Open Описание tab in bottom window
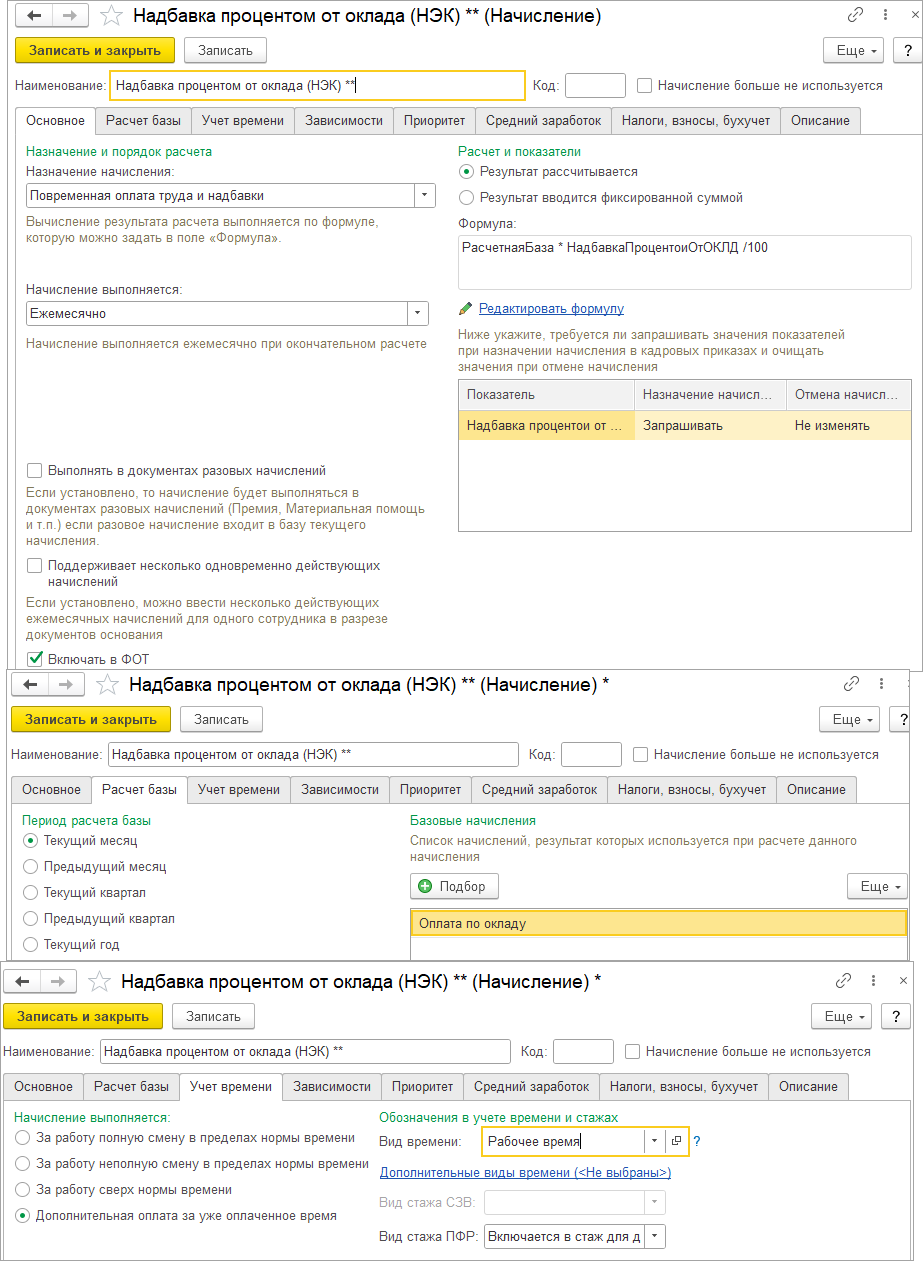 (808, 1086)
